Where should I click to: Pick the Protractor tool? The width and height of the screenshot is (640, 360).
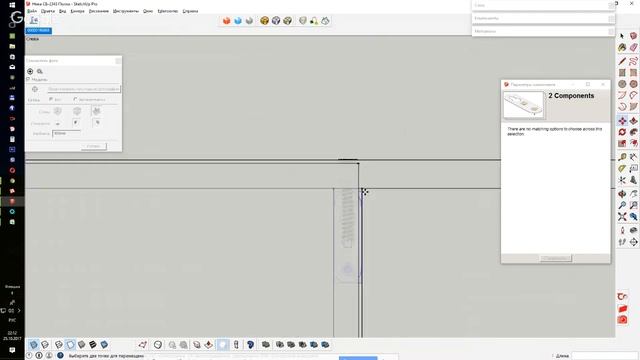[622, 168]
